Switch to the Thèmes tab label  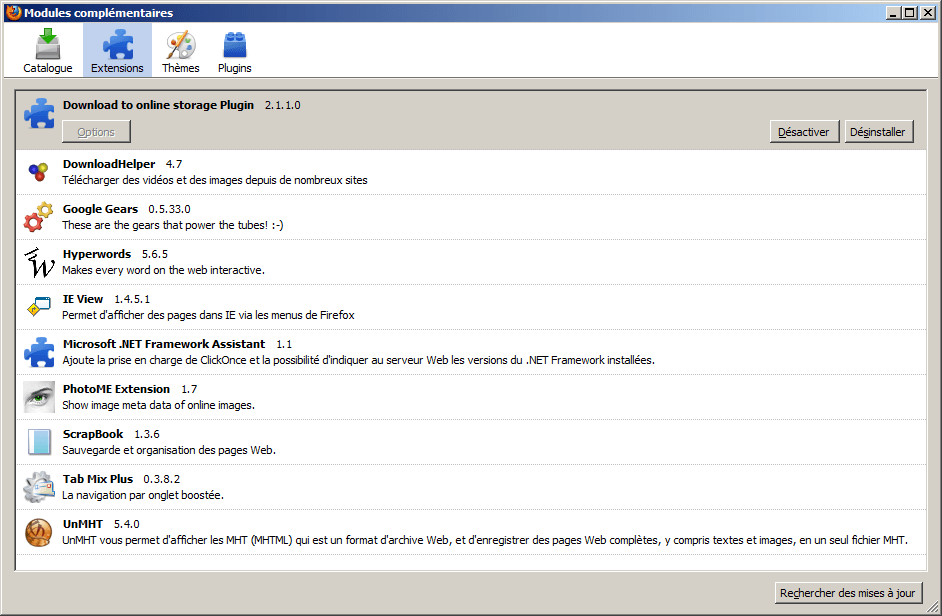181,68
